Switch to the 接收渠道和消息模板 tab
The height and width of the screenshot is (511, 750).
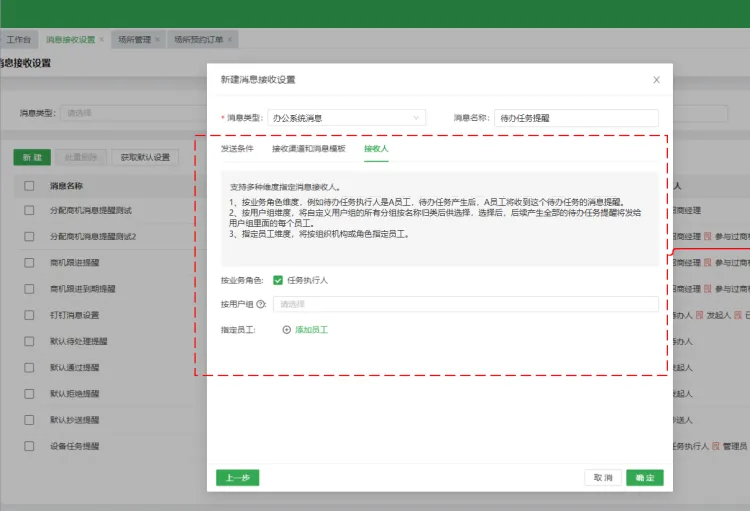[x=309, y=149]
